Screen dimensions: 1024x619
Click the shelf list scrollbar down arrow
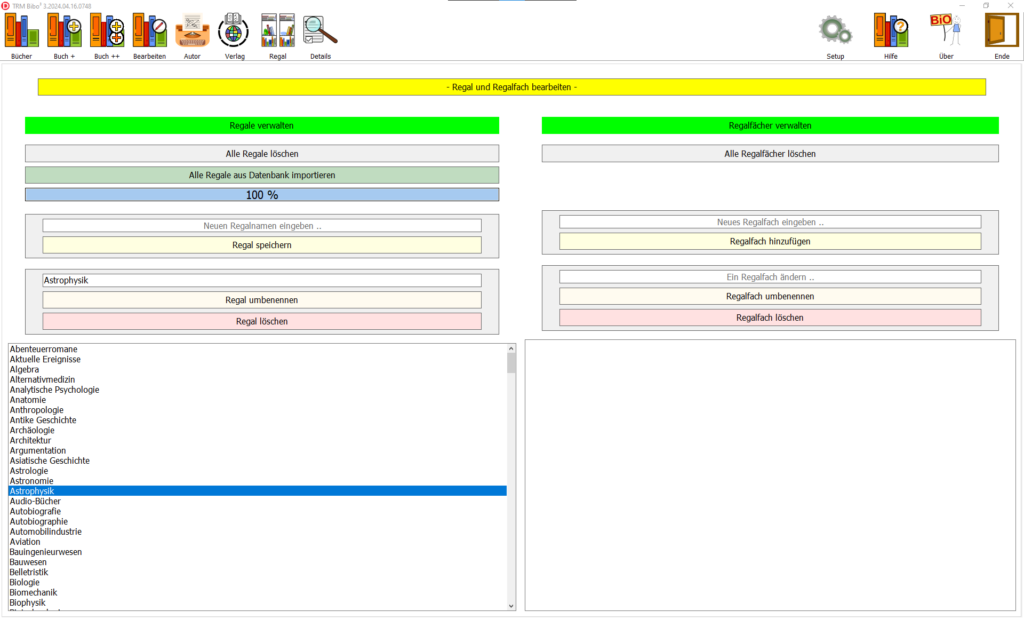pyautogui.click(x=512, y=605)
